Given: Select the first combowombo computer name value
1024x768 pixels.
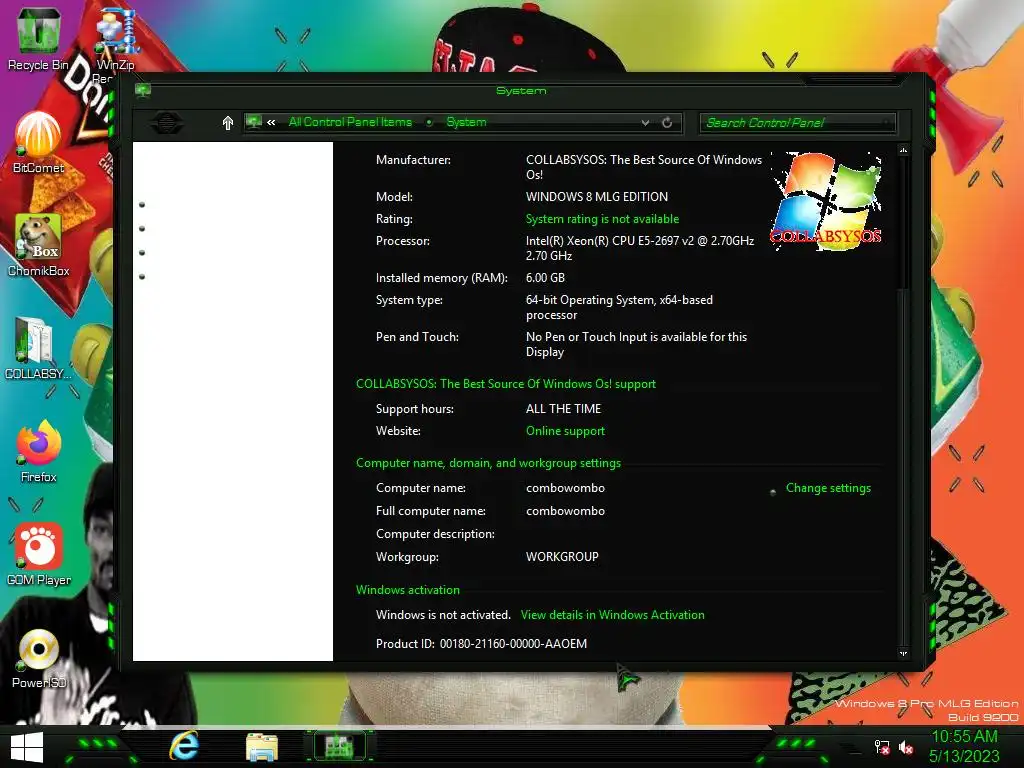Looking at the screenshot, I should click(565, 488).
